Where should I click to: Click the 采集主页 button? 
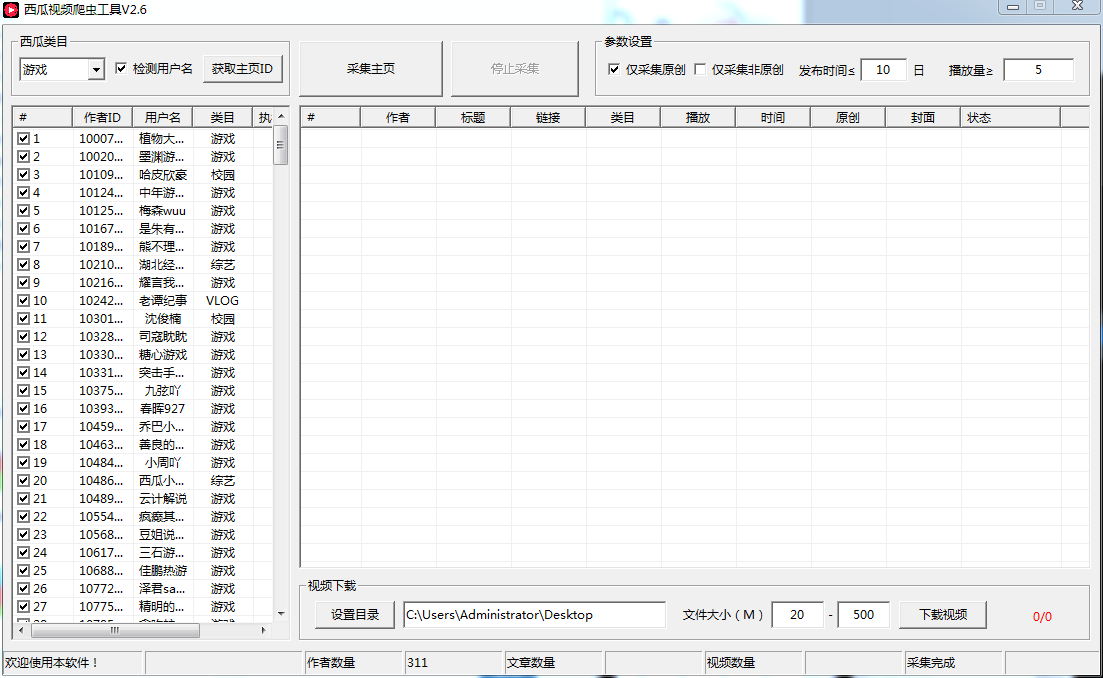pos(370,69)
